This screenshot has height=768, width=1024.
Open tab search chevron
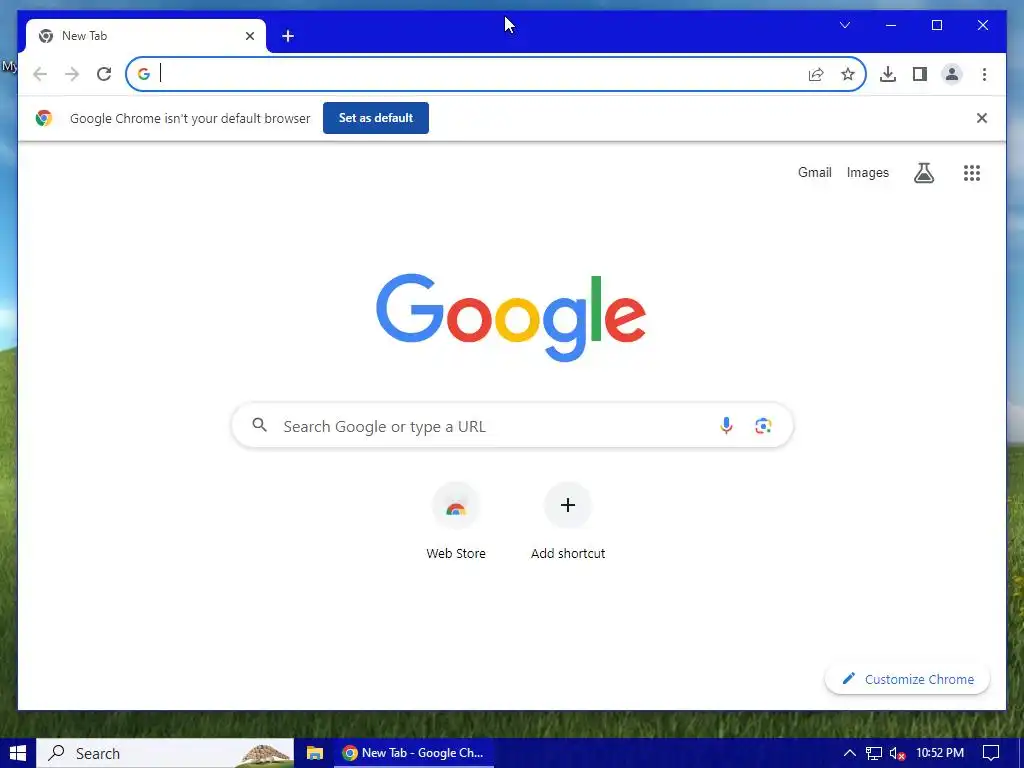(x=844, y=25)
